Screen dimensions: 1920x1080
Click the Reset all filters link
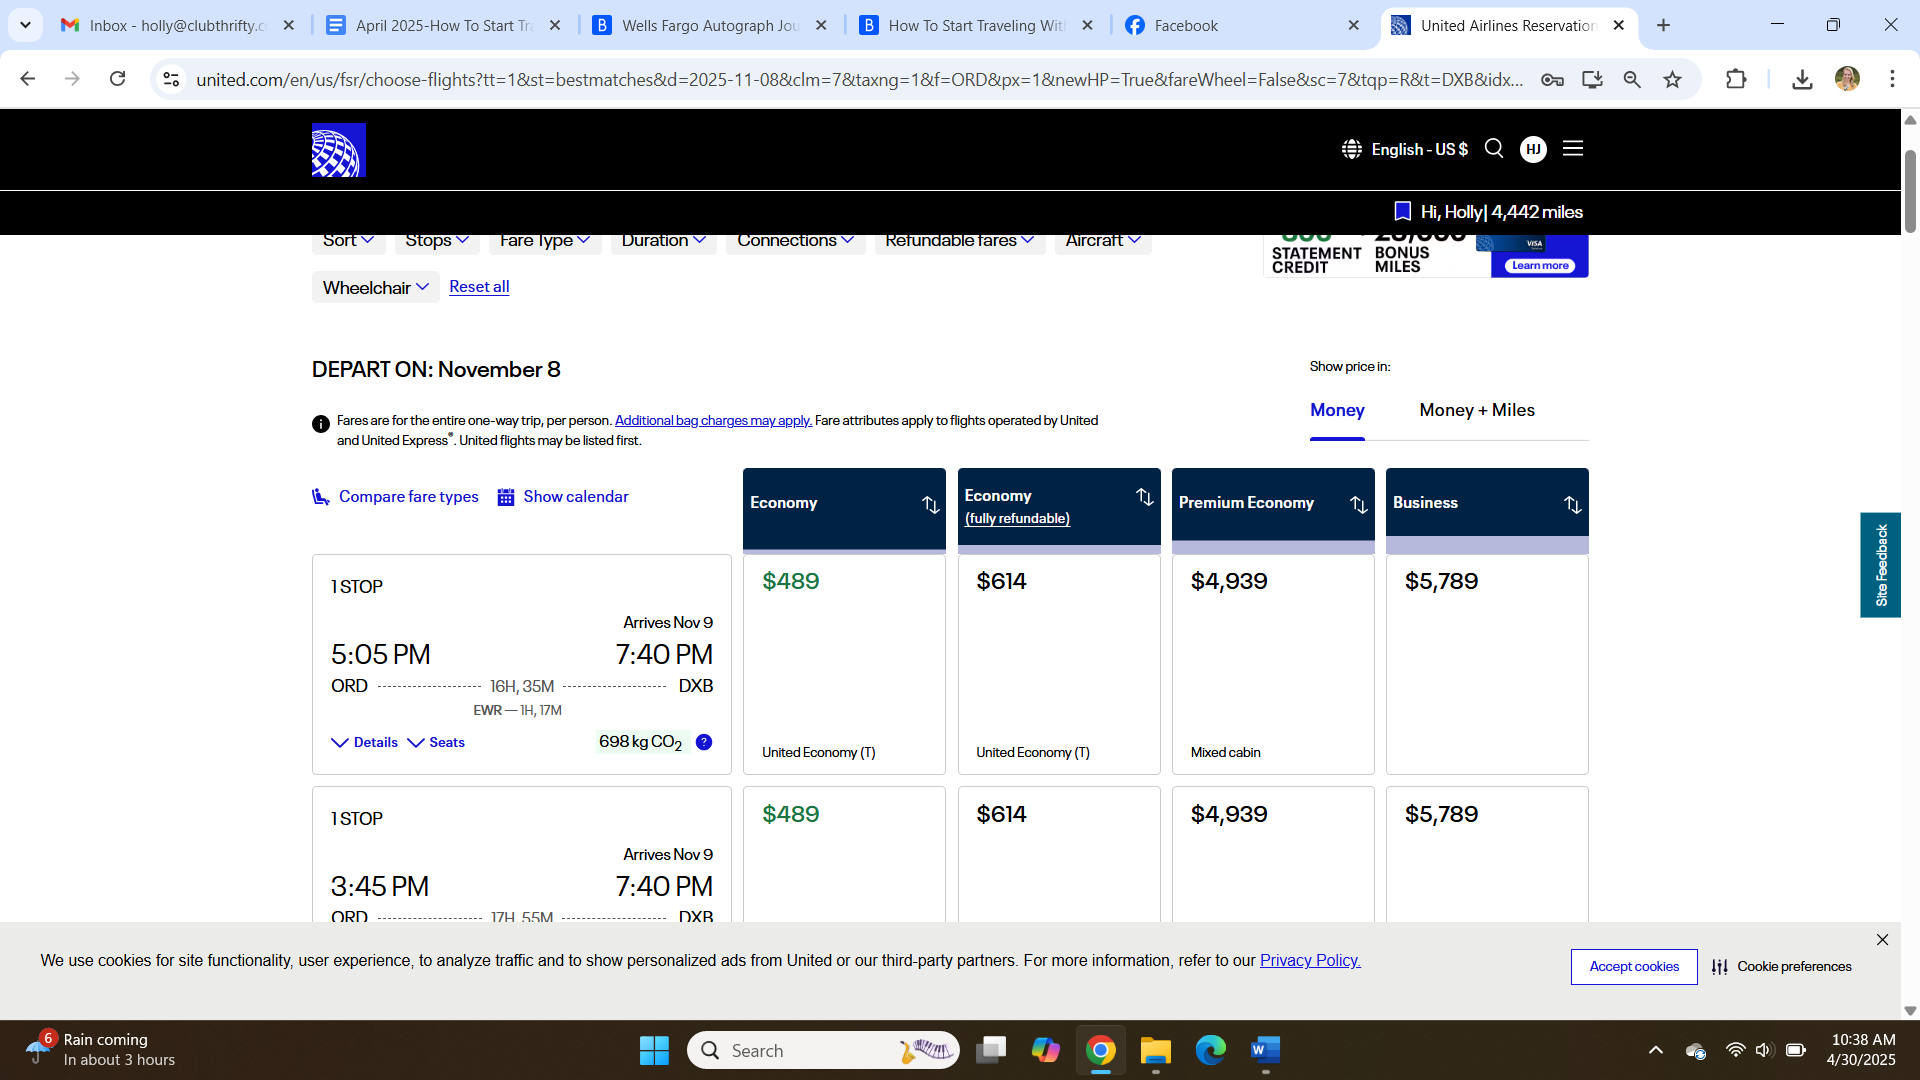tap(479, 287)
